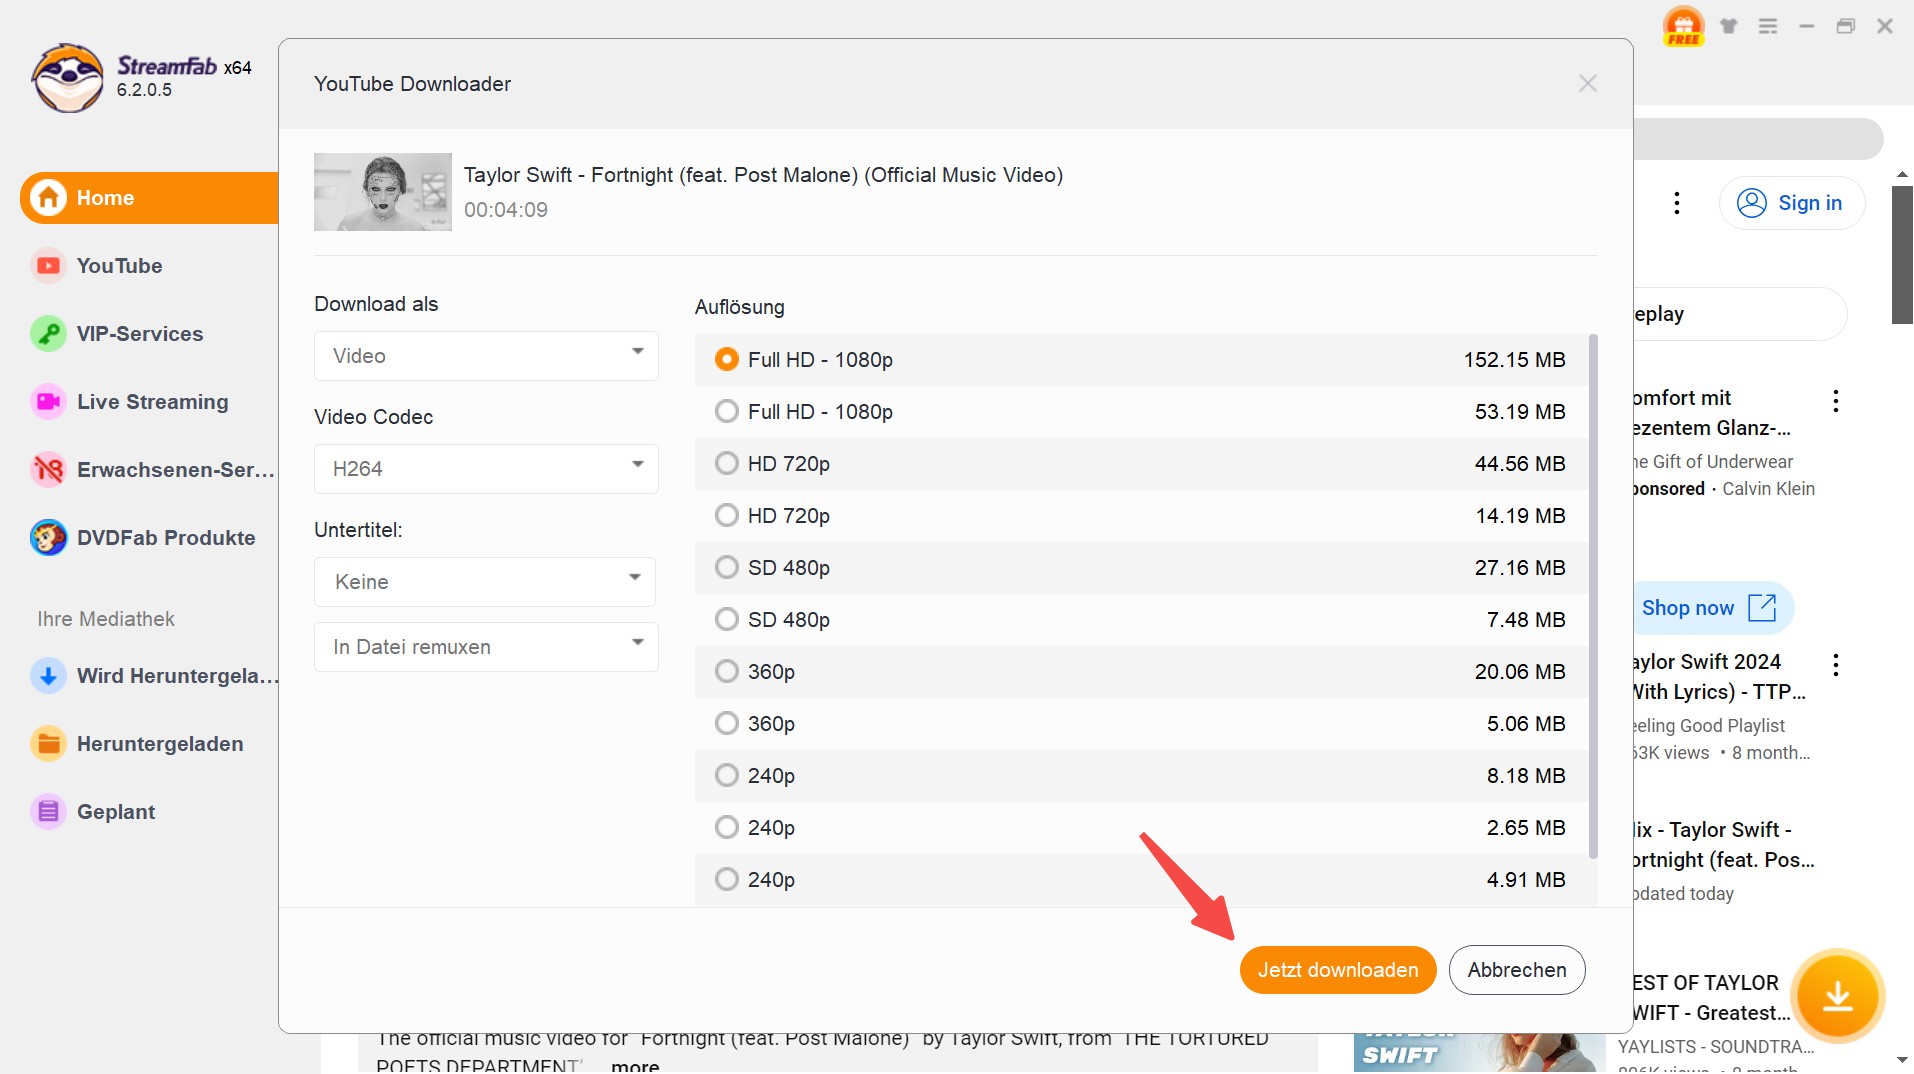Click the web page vertical scrollbar
This screenshot has height=1074, width=1914.
click(1902, 255)
